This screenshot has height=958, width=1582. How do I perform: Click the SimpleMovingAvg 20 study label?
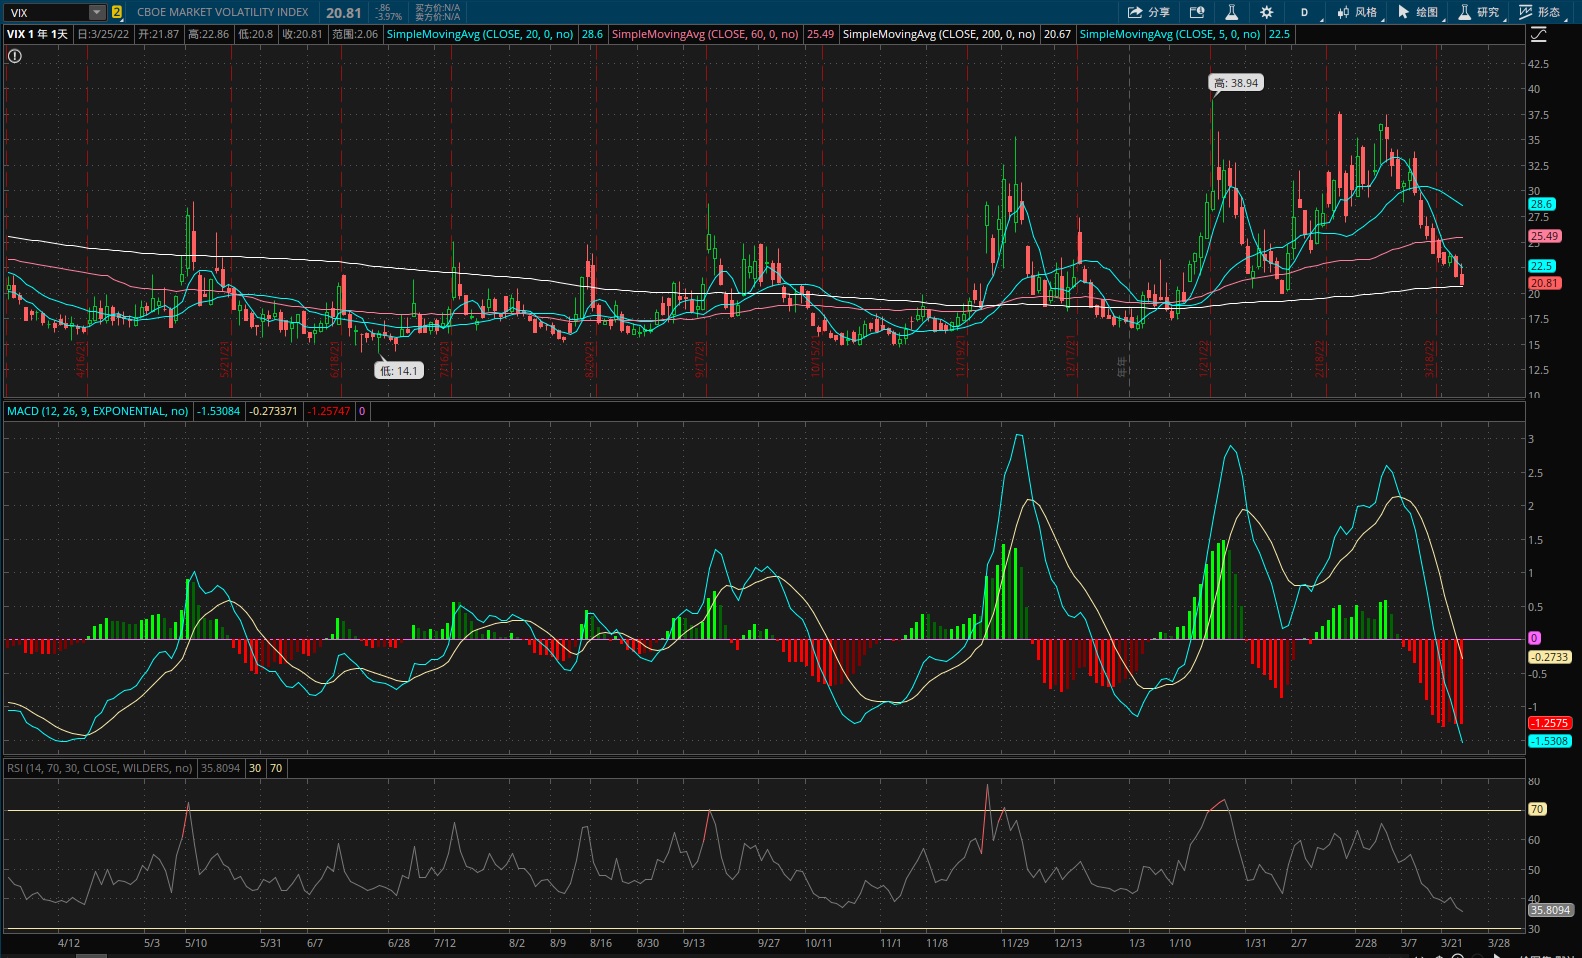click(480, 34)
